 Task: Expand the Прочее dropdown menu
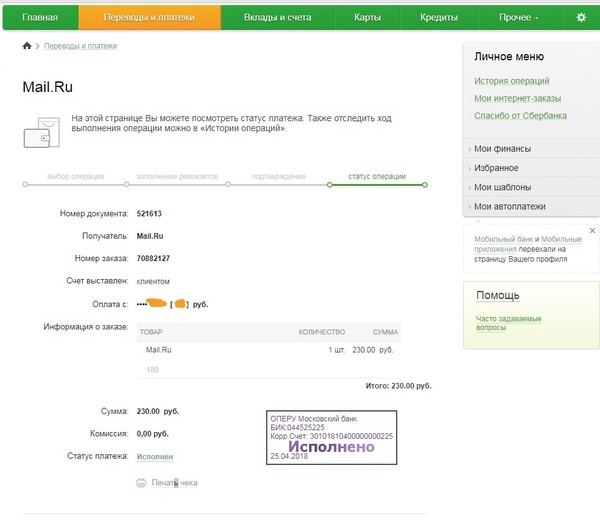pos(518,17)
